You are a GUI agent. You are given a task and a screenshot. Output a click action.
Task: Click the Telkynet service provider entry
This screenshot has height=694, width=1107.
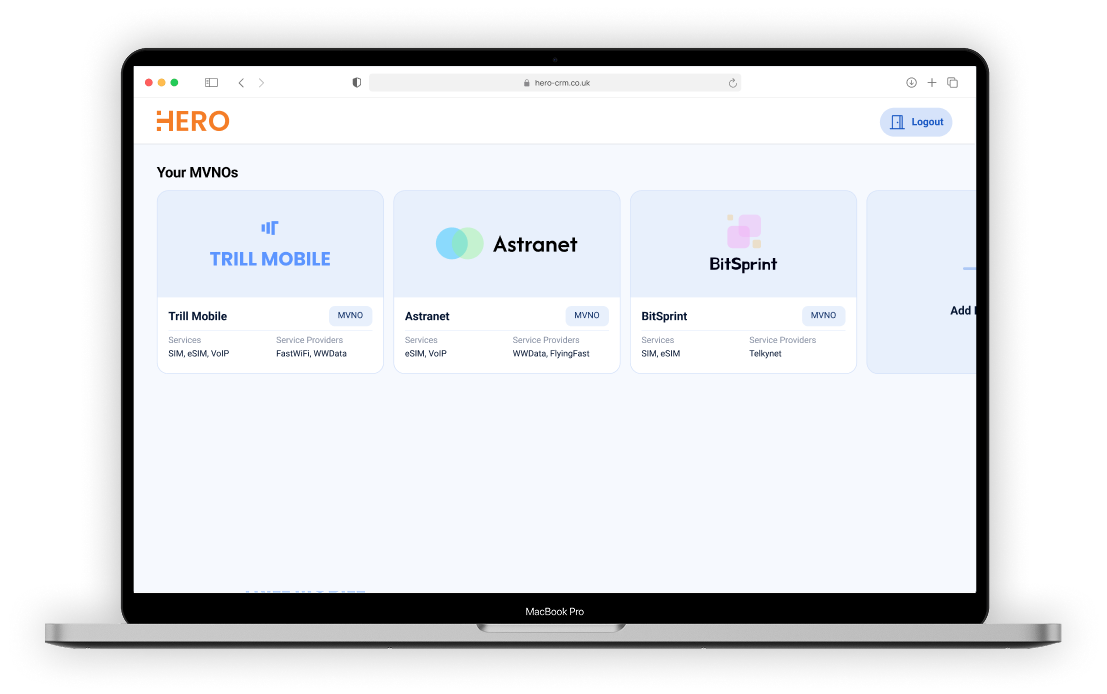point(765,353)
